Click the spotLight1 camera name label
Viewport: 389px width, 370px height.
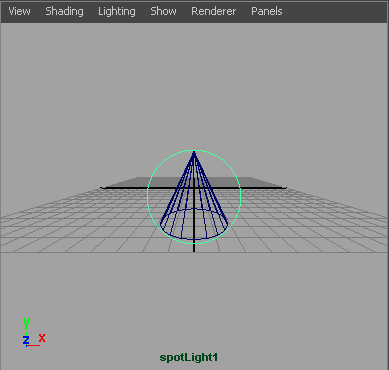pos(189,357)
